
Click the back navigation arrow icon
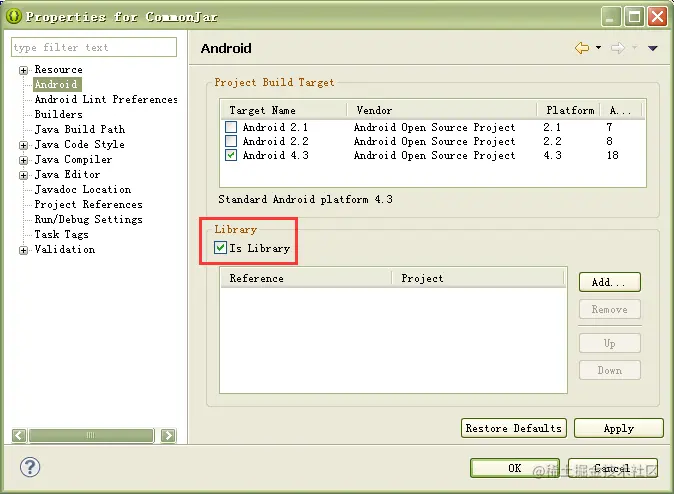click(582, 48)
